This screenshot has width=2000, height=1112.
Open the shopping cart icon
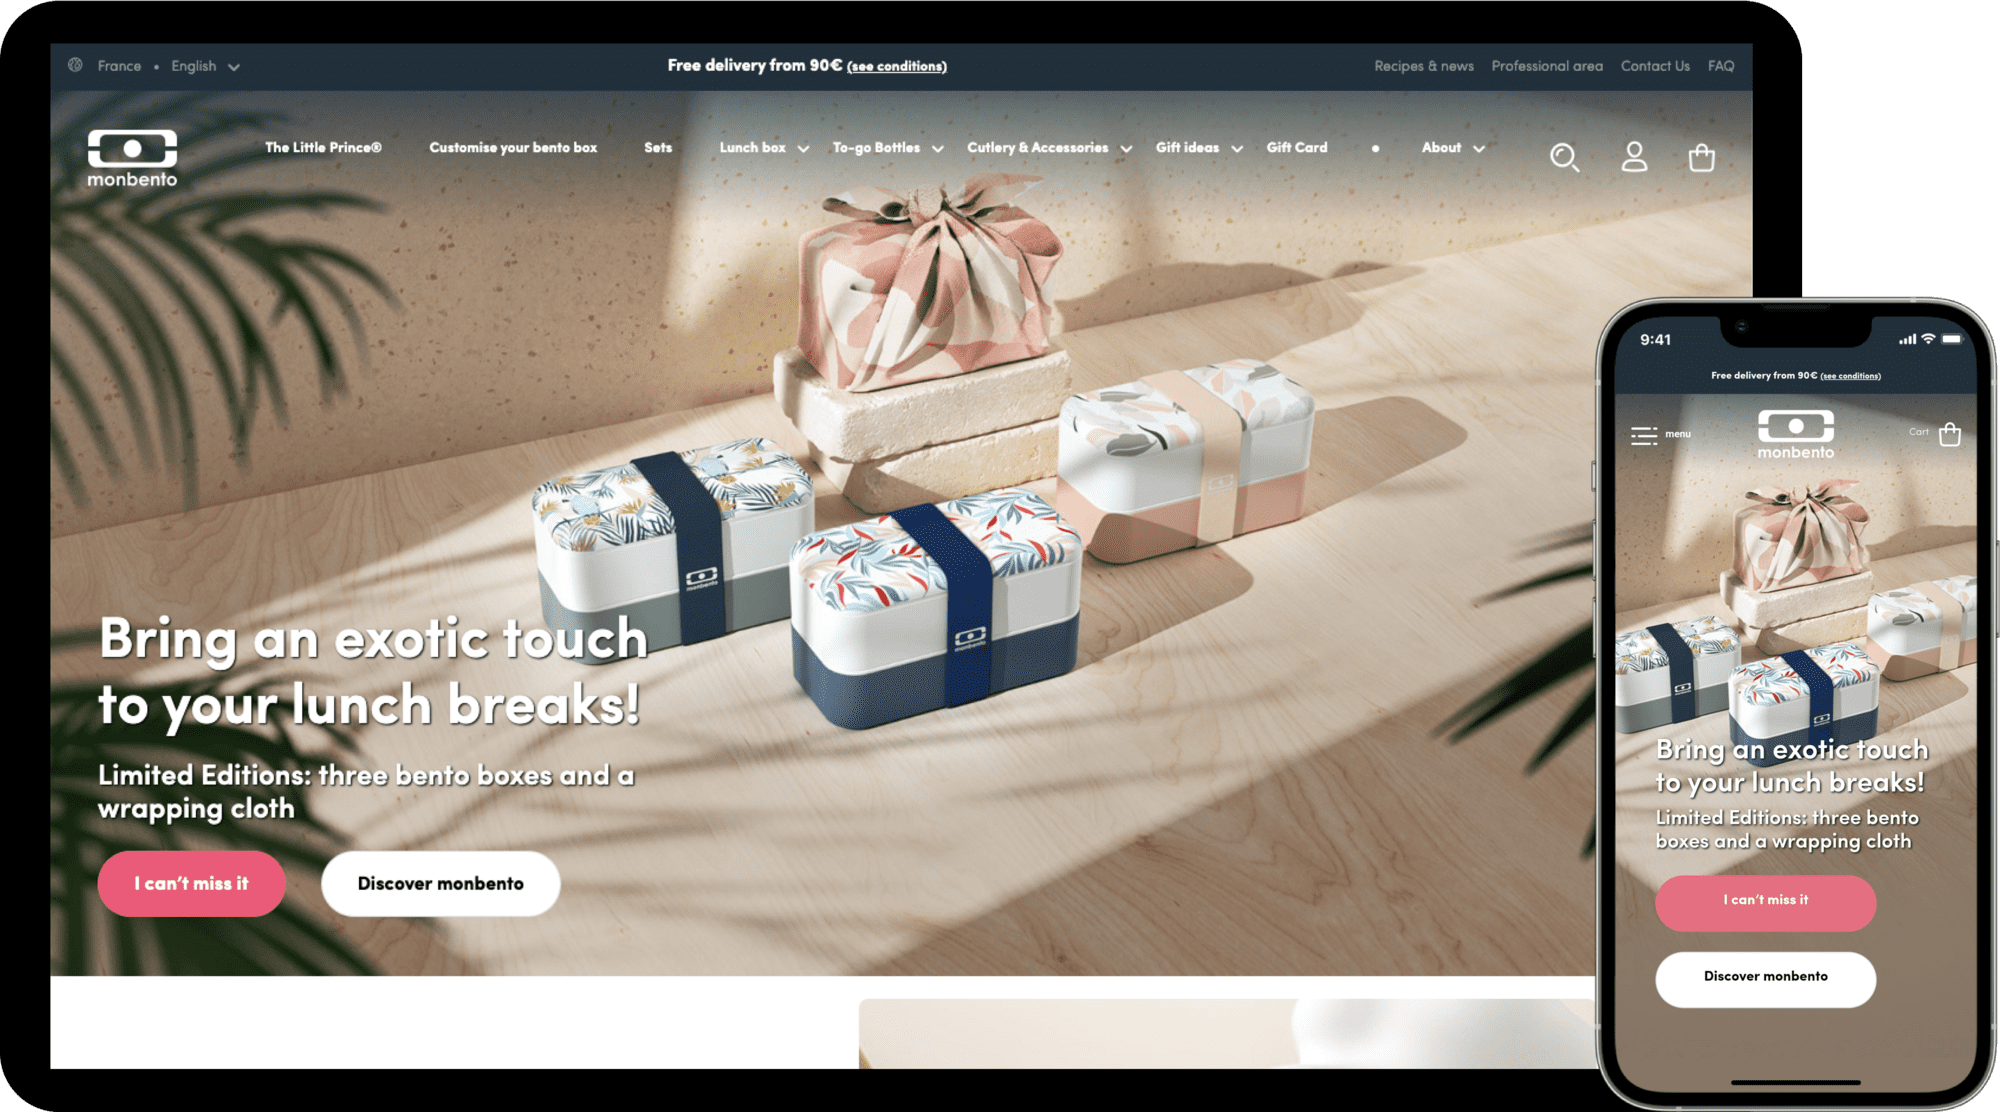point(1700,157)
